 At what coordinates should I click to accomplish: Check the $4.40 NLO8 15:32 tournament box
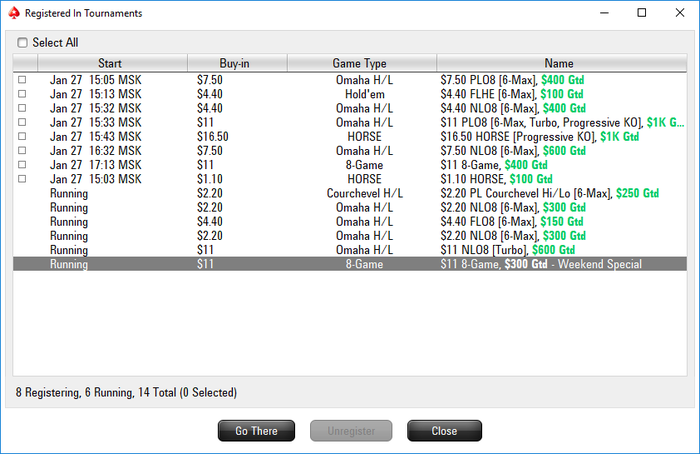[22, 108]
